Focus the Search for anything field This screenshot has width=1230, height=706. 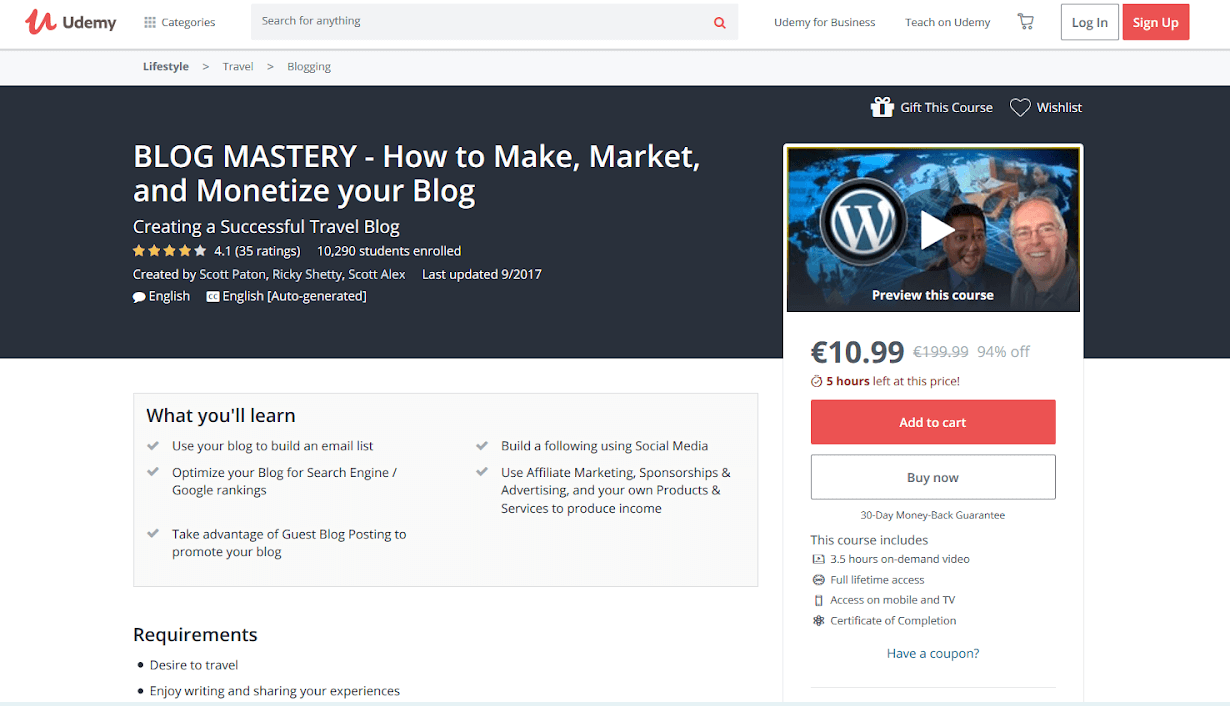click(x=480, y=22)
